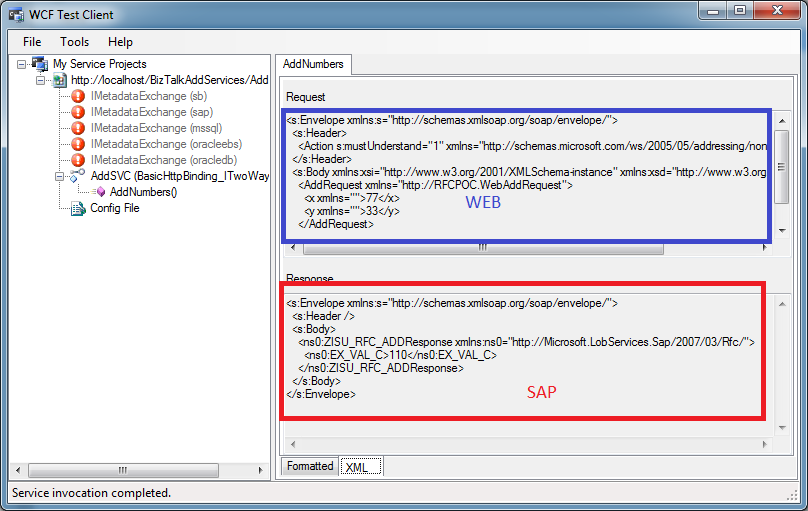808x511 pixels.
Task: Collapse the My Service Projects tree node
Action: [22, 64]
